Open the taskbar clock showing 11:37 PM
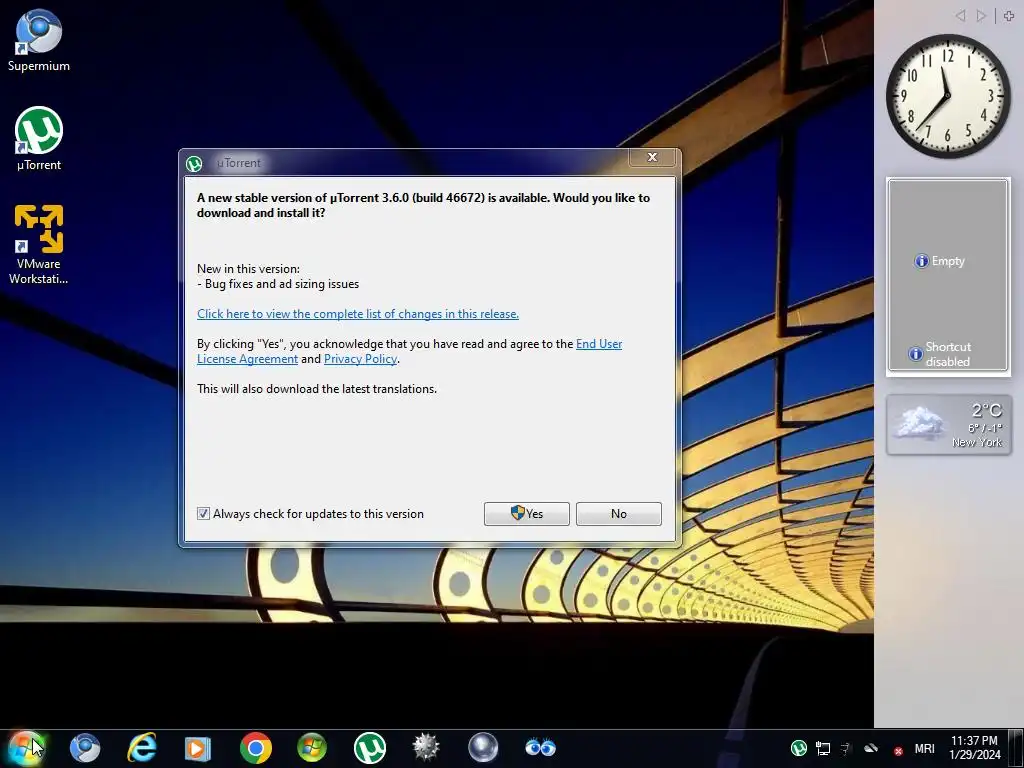Viewport: 1024px width, 768px height. click(x=974, y=748)
